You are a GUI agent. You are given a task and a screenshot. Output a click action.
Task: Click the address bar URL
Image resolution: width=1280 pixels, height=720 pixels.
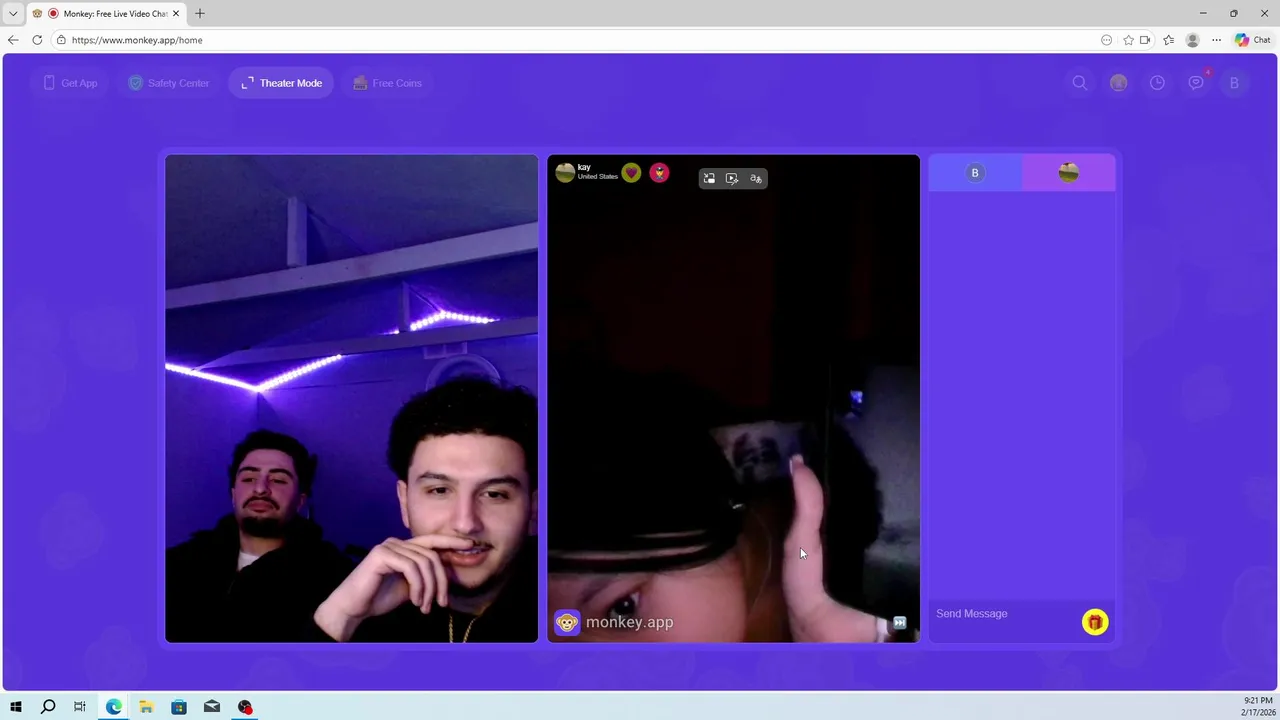pyautogui.click(x=137, y=40)
